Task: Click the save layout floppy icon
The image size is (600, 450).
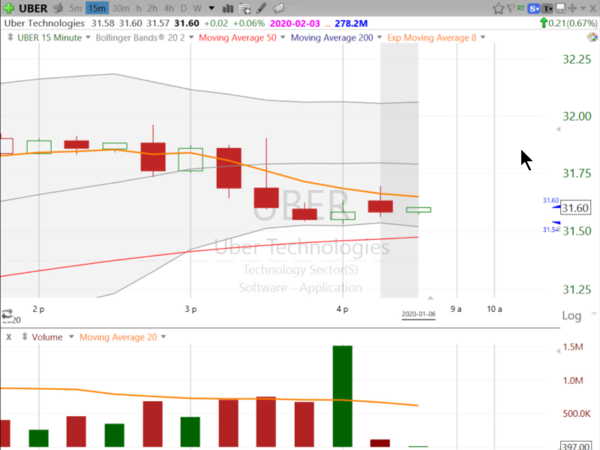Action: click(560, 8)
